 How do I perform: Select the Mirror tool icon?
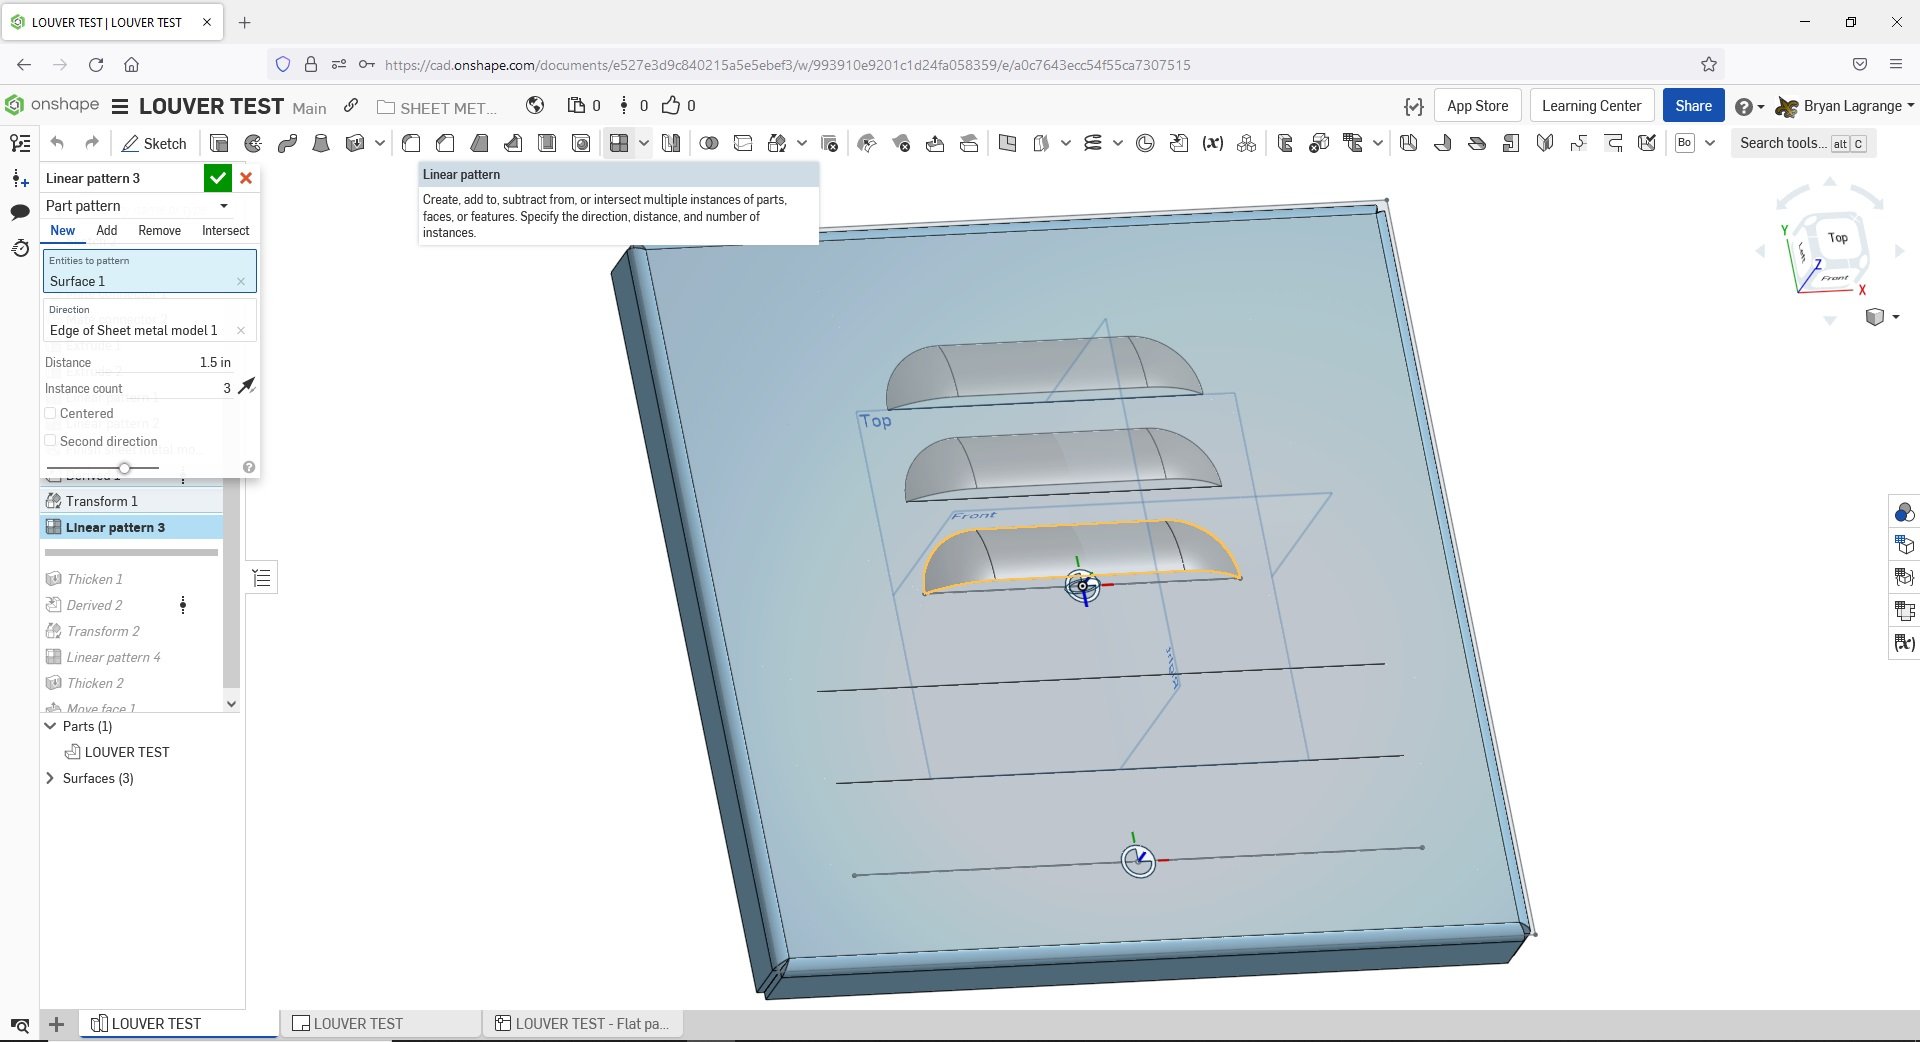coord(671,143)
